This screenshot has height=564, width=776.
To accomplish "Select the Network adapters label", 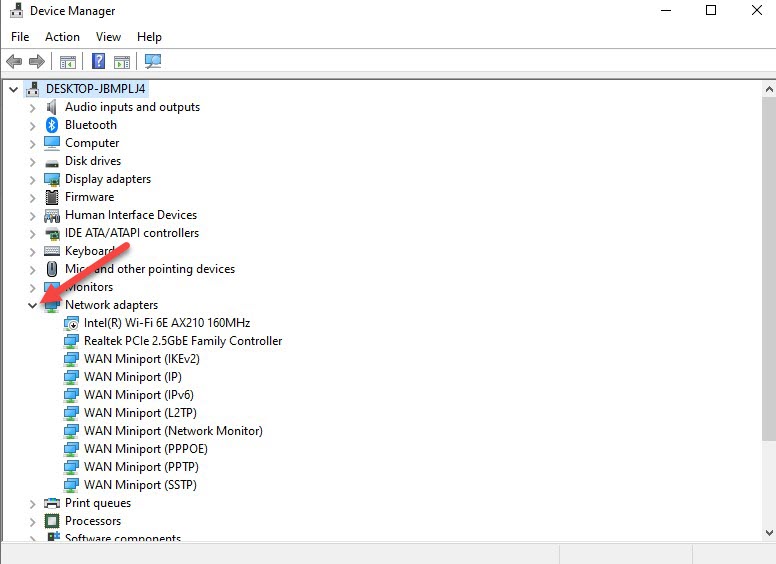I will coord(112,305).
